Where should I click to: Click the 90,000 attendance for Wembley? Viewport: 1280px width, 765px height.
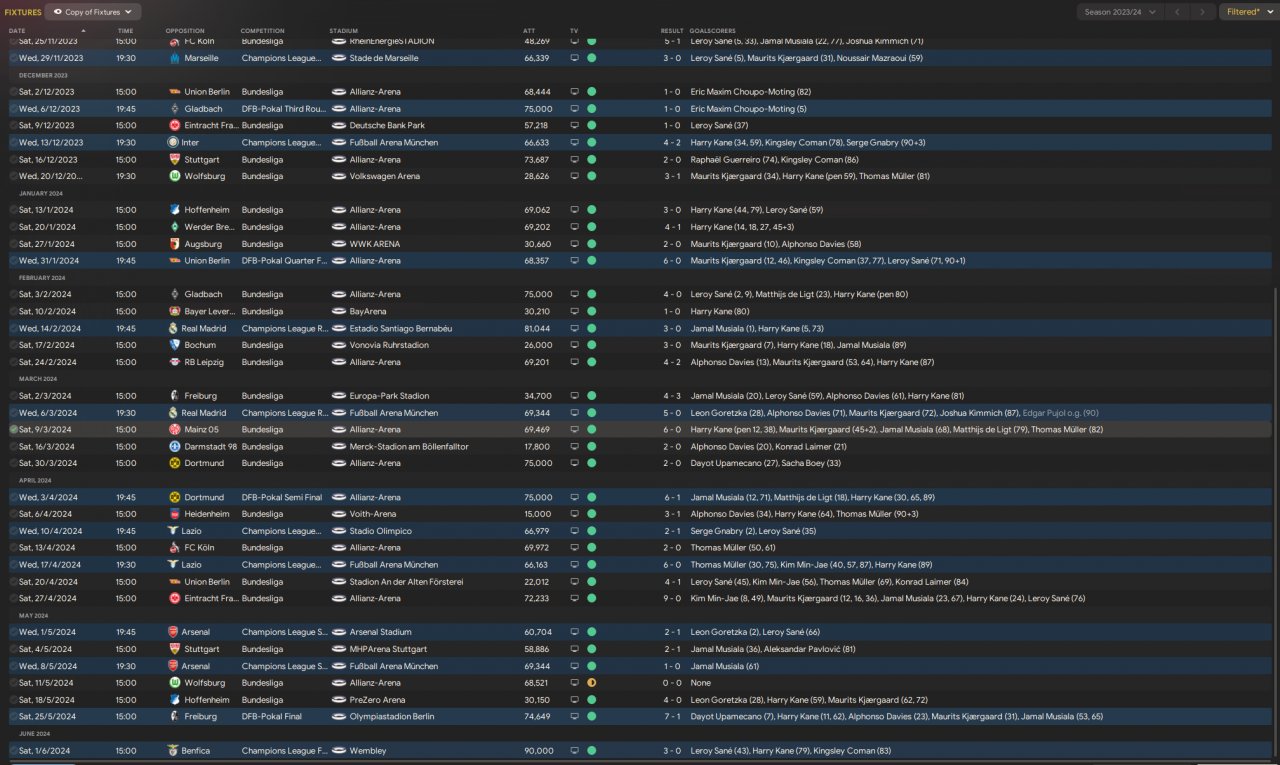(x=538, y=751)
